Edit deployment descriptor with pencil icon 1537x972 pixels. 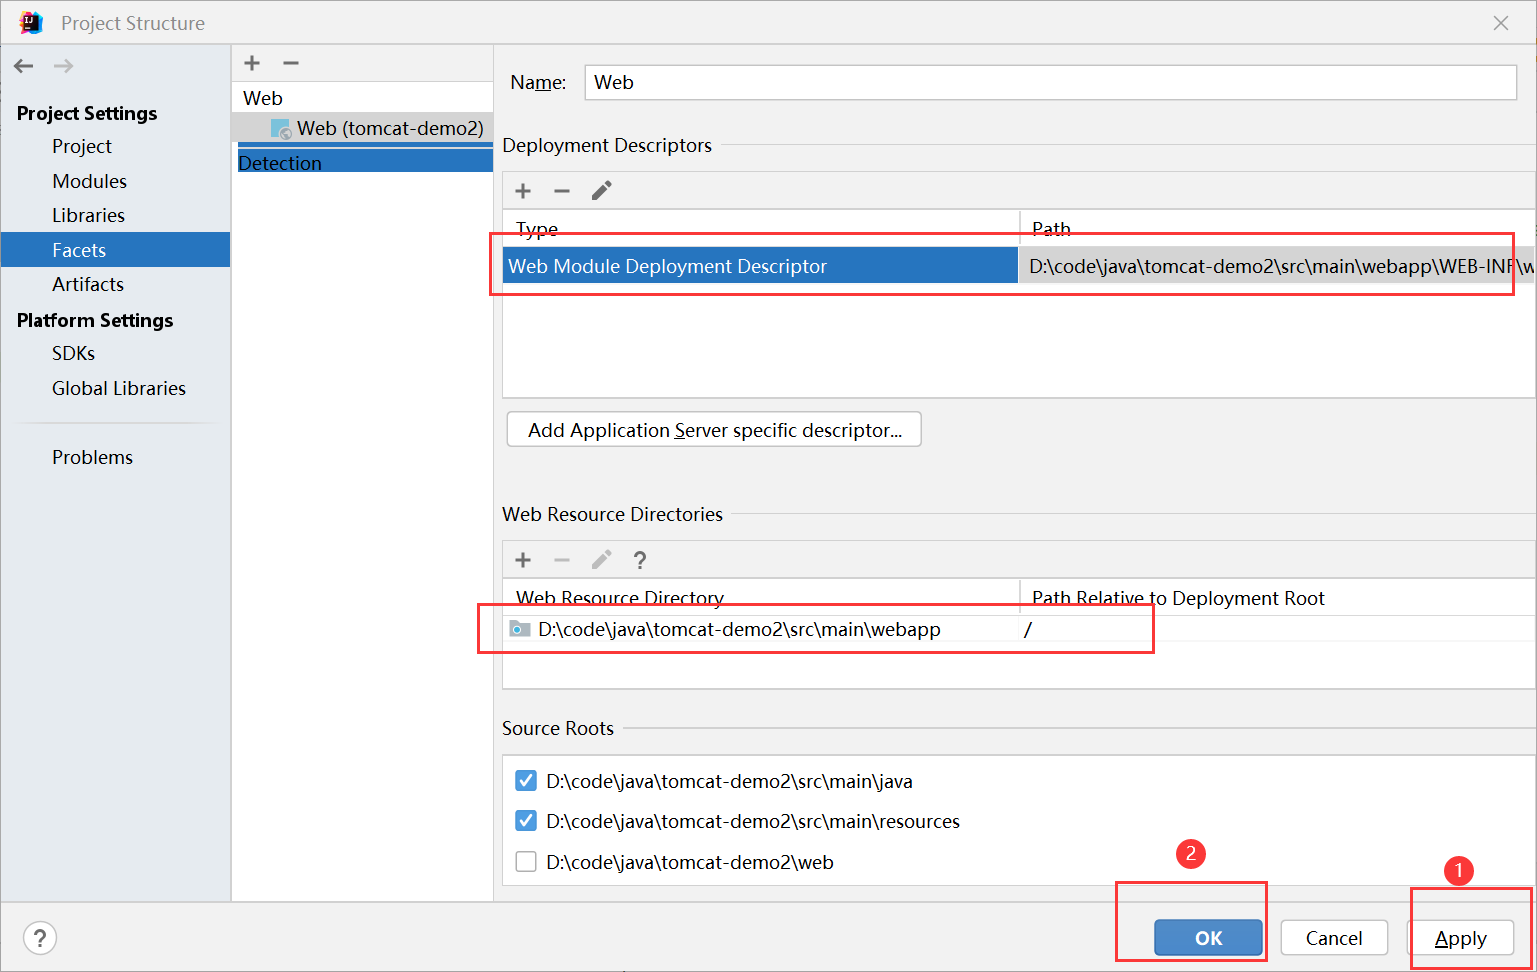(601, 191)
